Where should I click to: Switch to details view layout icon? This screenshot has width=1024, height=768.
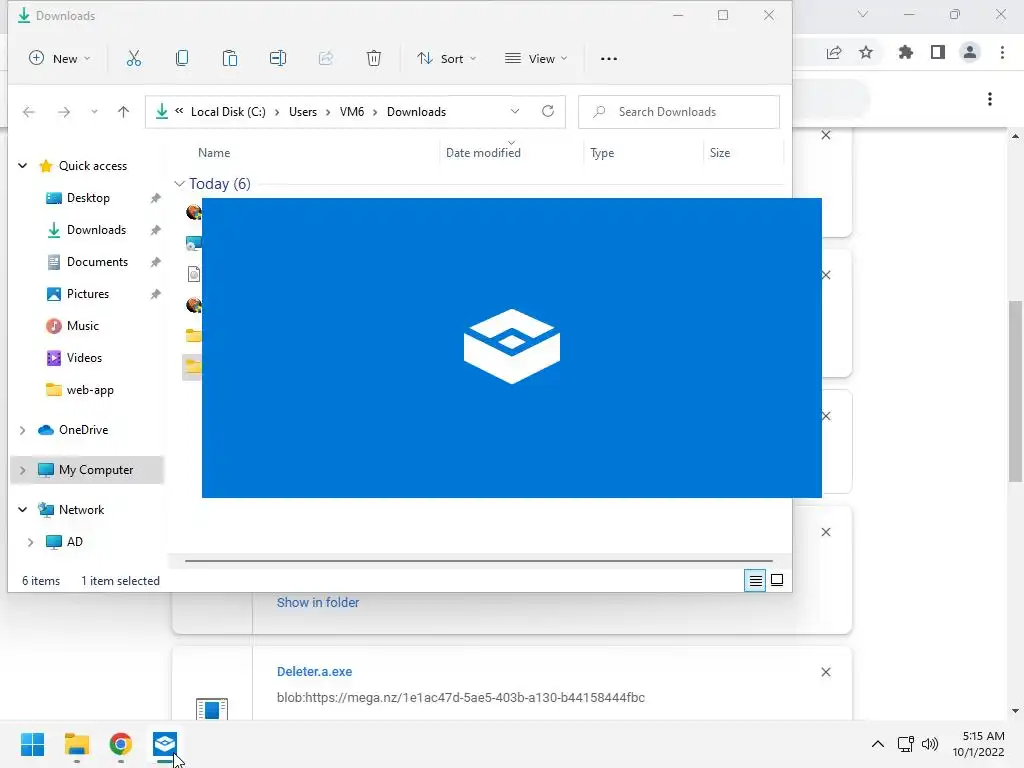(756, 580)
